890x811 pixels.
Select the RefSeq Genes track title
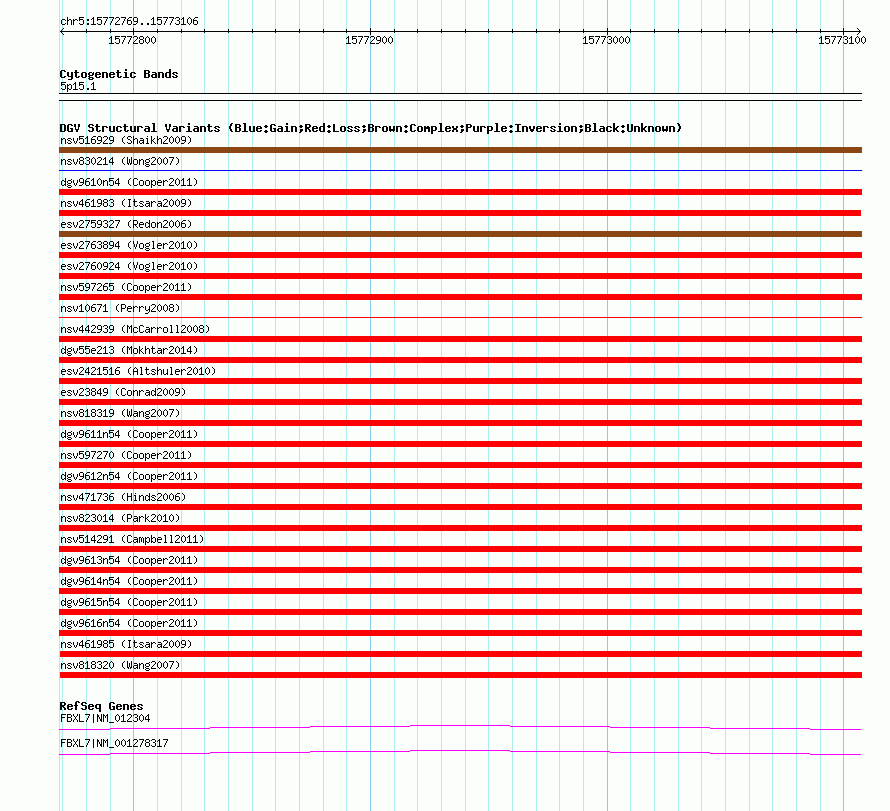click(102, 706)
